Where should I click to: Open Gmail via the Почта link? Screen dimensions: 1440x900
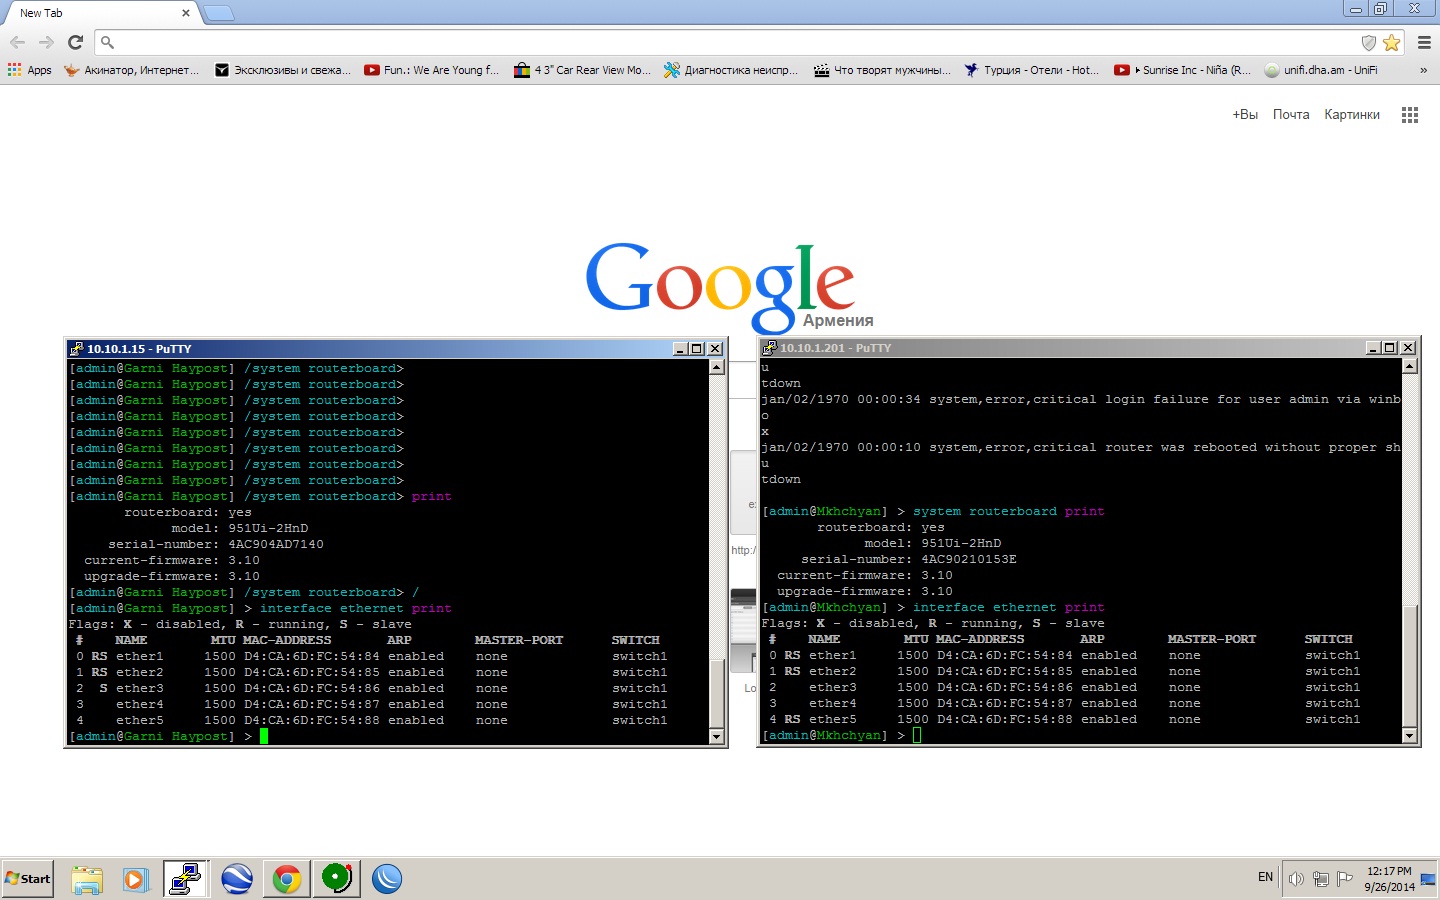(x=1291, y=114)
